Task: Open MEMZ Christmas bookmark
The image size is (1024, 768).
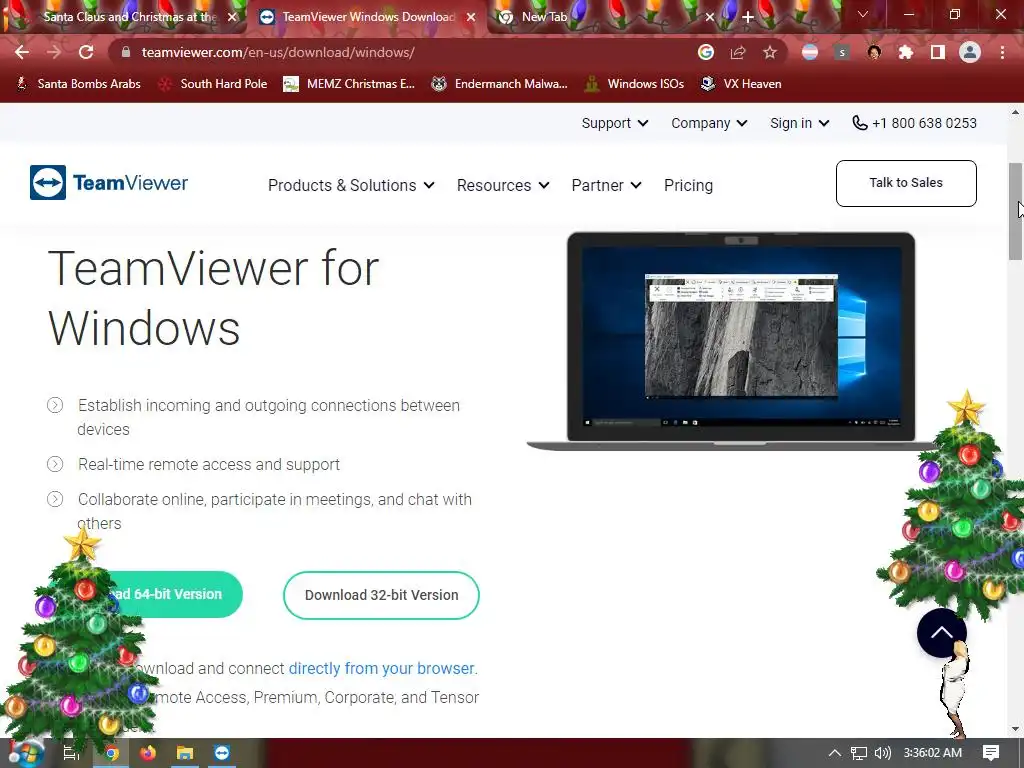Action: click(349, 84)
